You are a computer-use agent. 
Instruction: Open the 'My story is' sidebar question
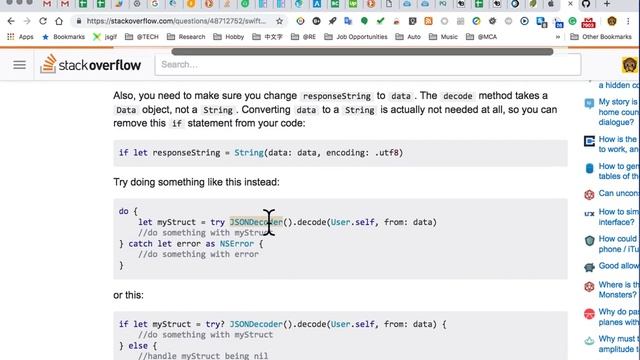[x=619, y=112]
